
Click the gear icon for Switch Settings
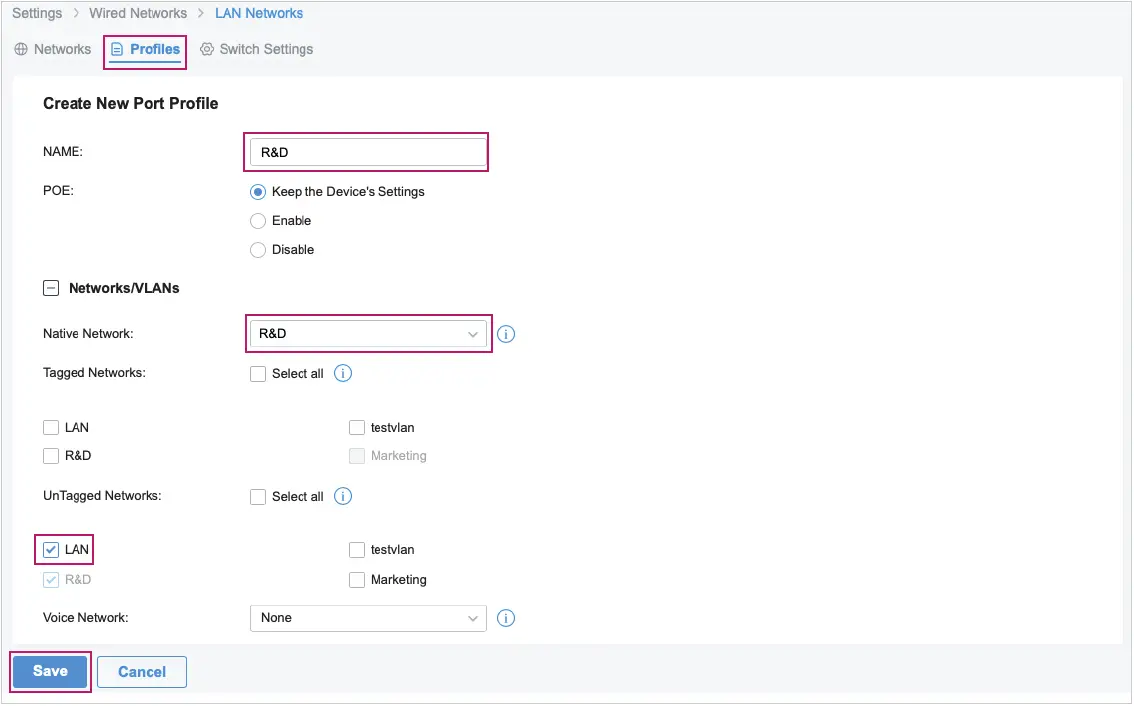tap(207, 48)
